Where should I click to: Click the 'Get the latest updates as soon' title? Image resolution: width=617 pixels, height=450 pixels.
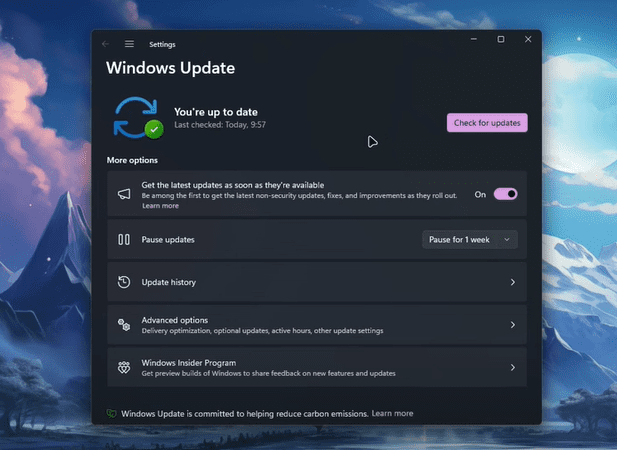pyautogui.click(x=233, y=185)
